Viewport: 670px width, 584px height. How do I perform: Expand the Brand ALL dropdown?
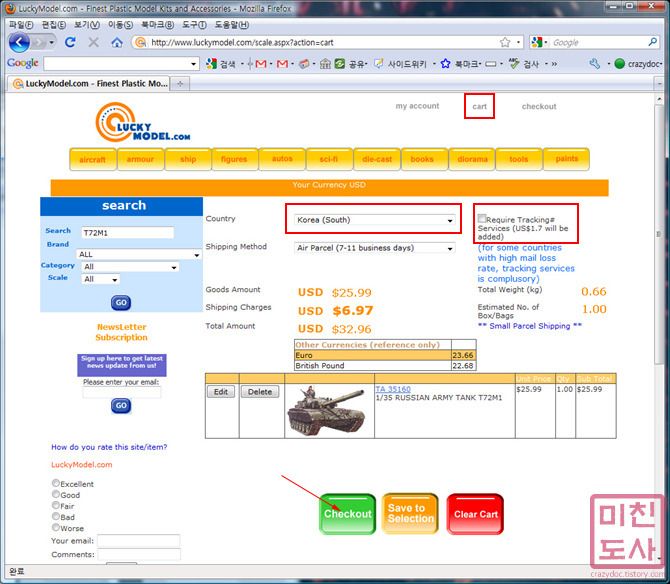coord(139,255)
